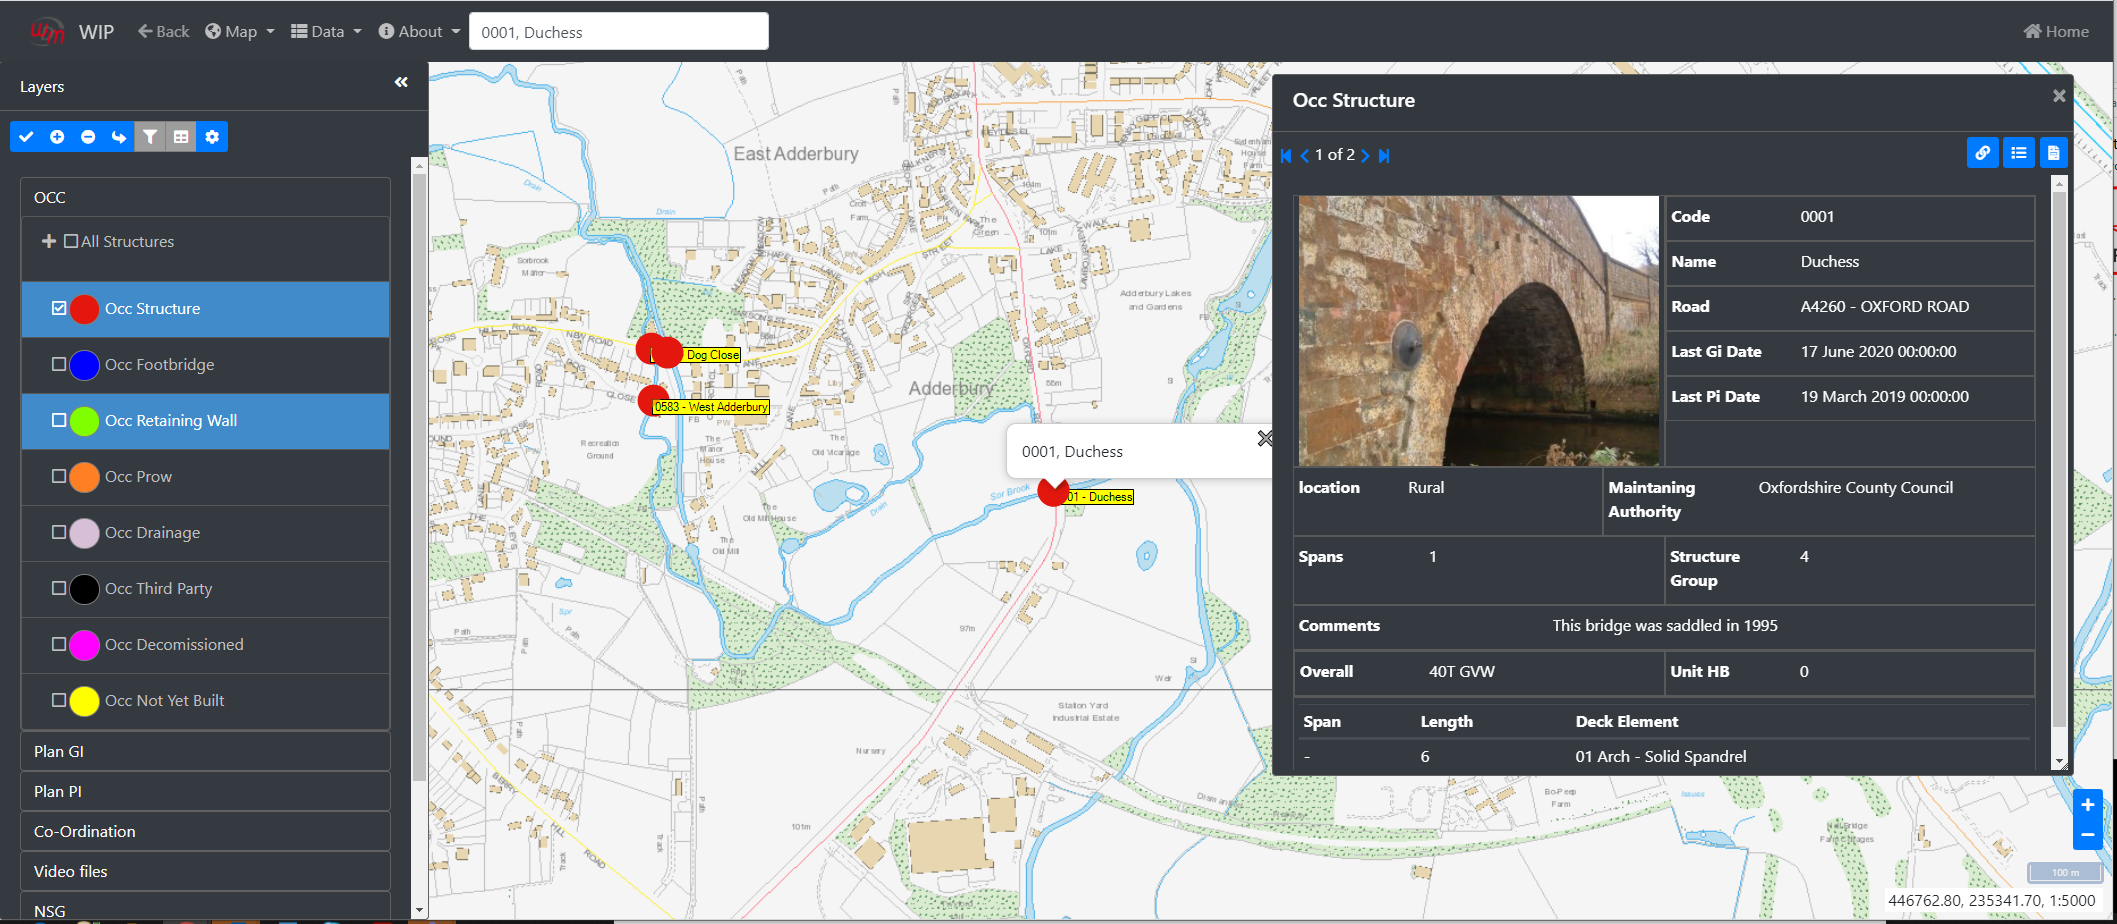Click the filter funnel icon in Layers toolbar
This screenshot has width=2117, height=924.
(x=150, y=137)
